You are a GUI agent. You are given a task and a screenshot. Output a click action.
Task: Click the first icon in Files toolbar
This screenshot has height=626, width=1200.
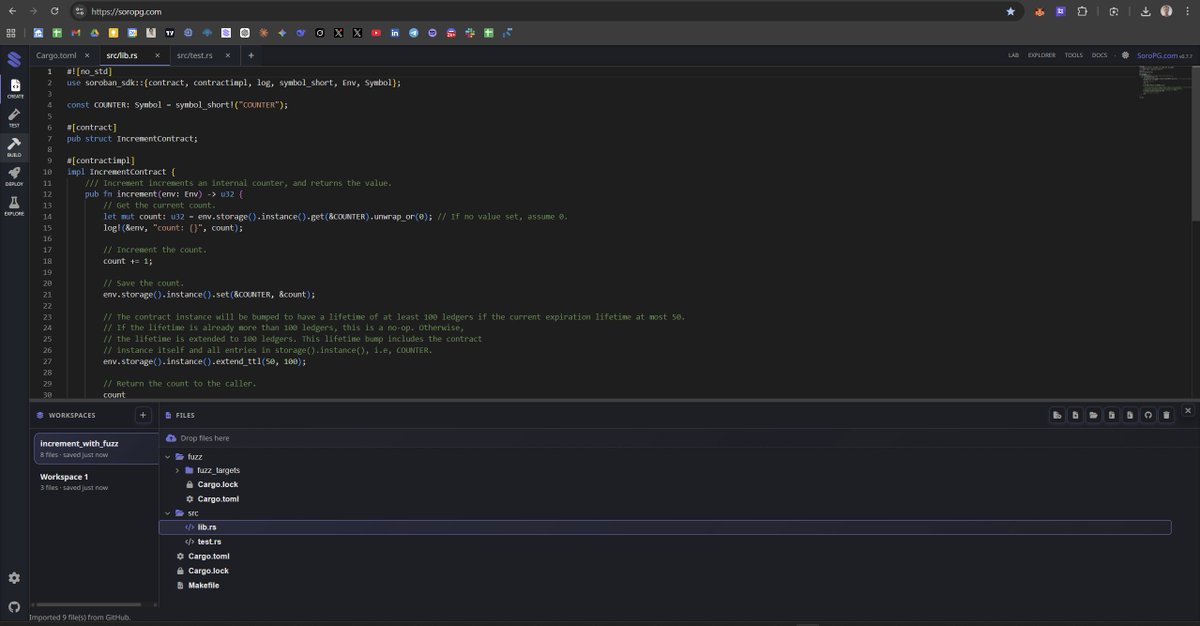point(1056,414)
